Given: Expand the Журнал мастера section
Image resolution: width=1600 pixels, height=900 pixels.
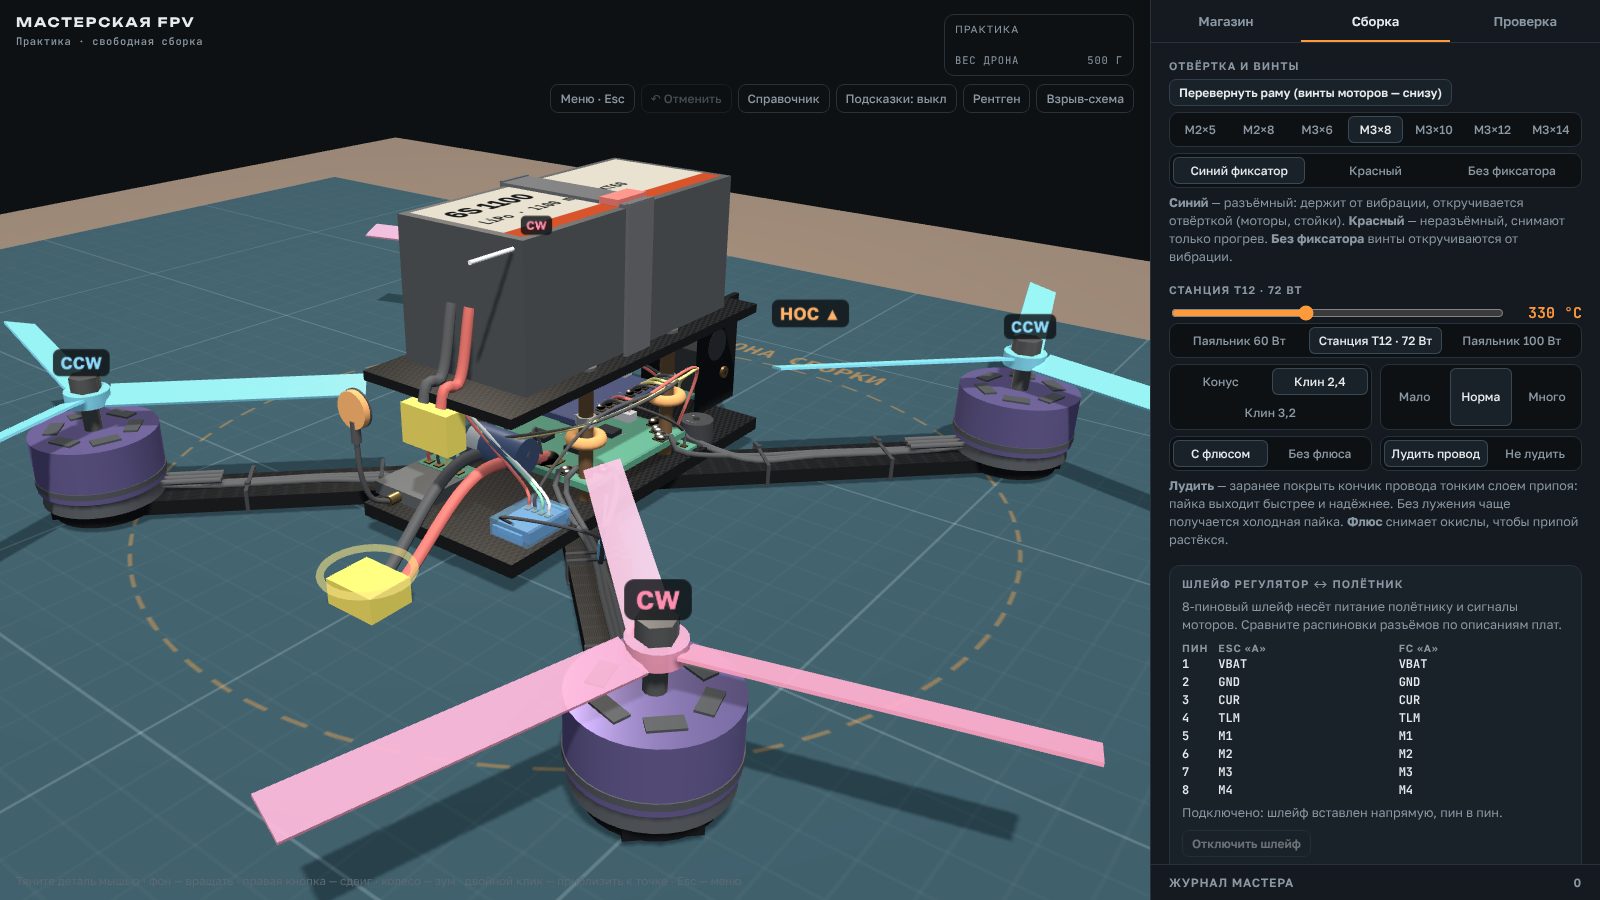Looking at the screenshot, I should (x=1375, y=883).
